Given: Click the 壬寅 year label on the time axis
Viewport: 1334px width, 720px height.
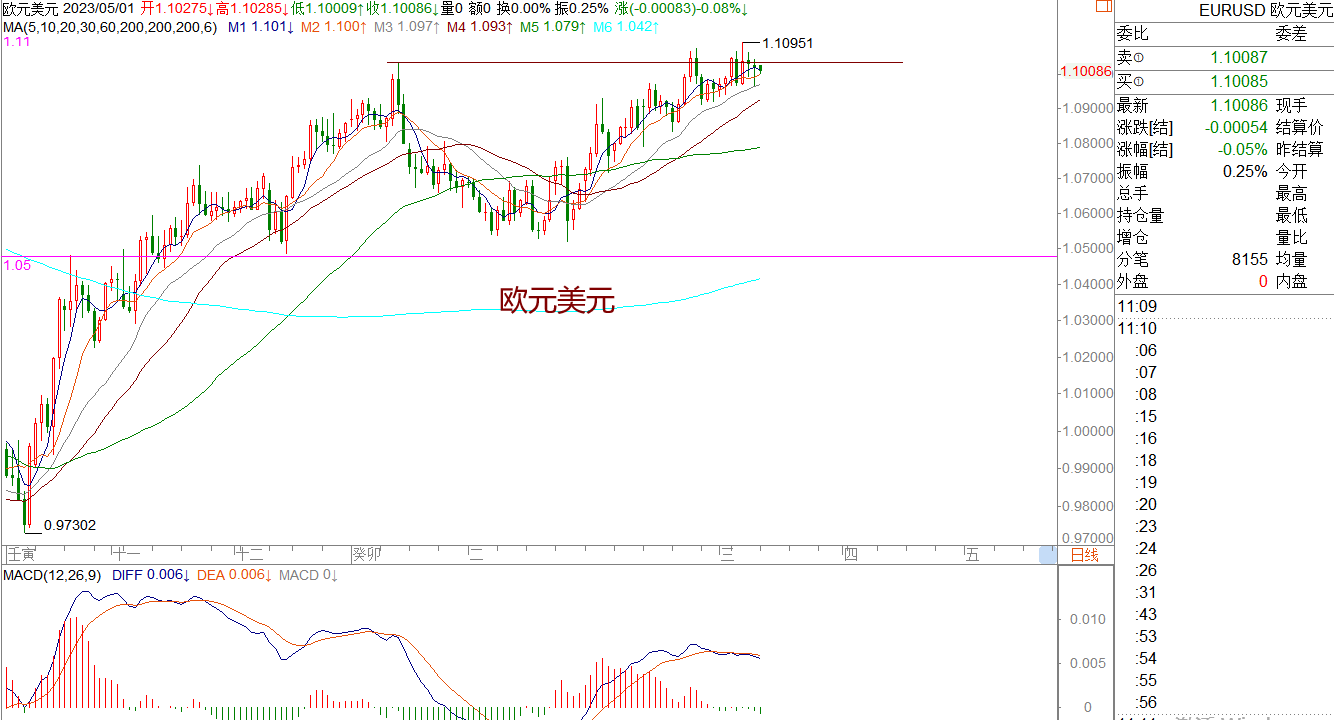Looking at the screenshot, I should 21,554.
